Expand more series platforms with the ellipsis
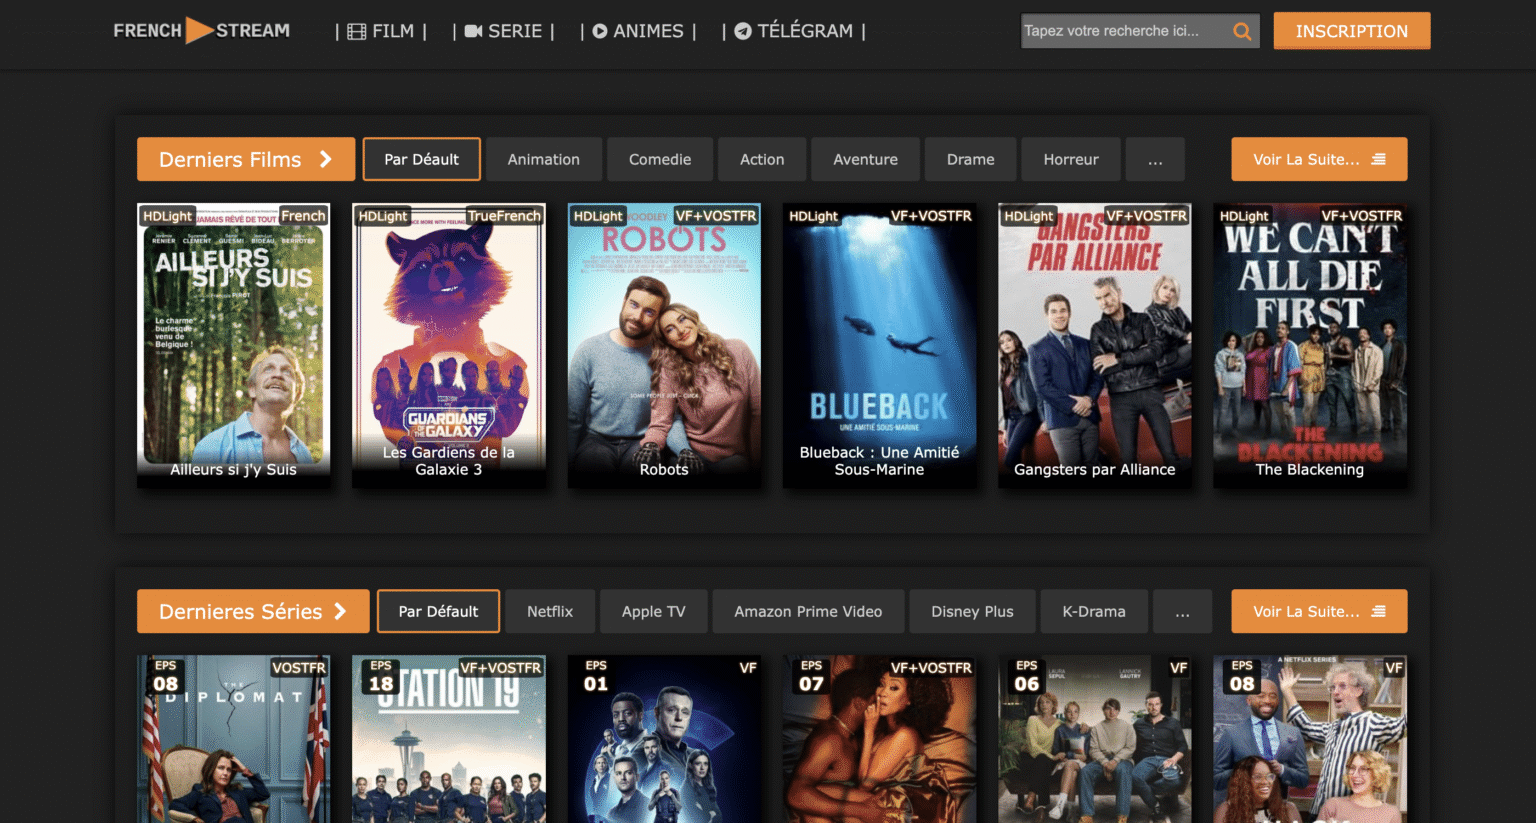 click(x=1182, y=611)
